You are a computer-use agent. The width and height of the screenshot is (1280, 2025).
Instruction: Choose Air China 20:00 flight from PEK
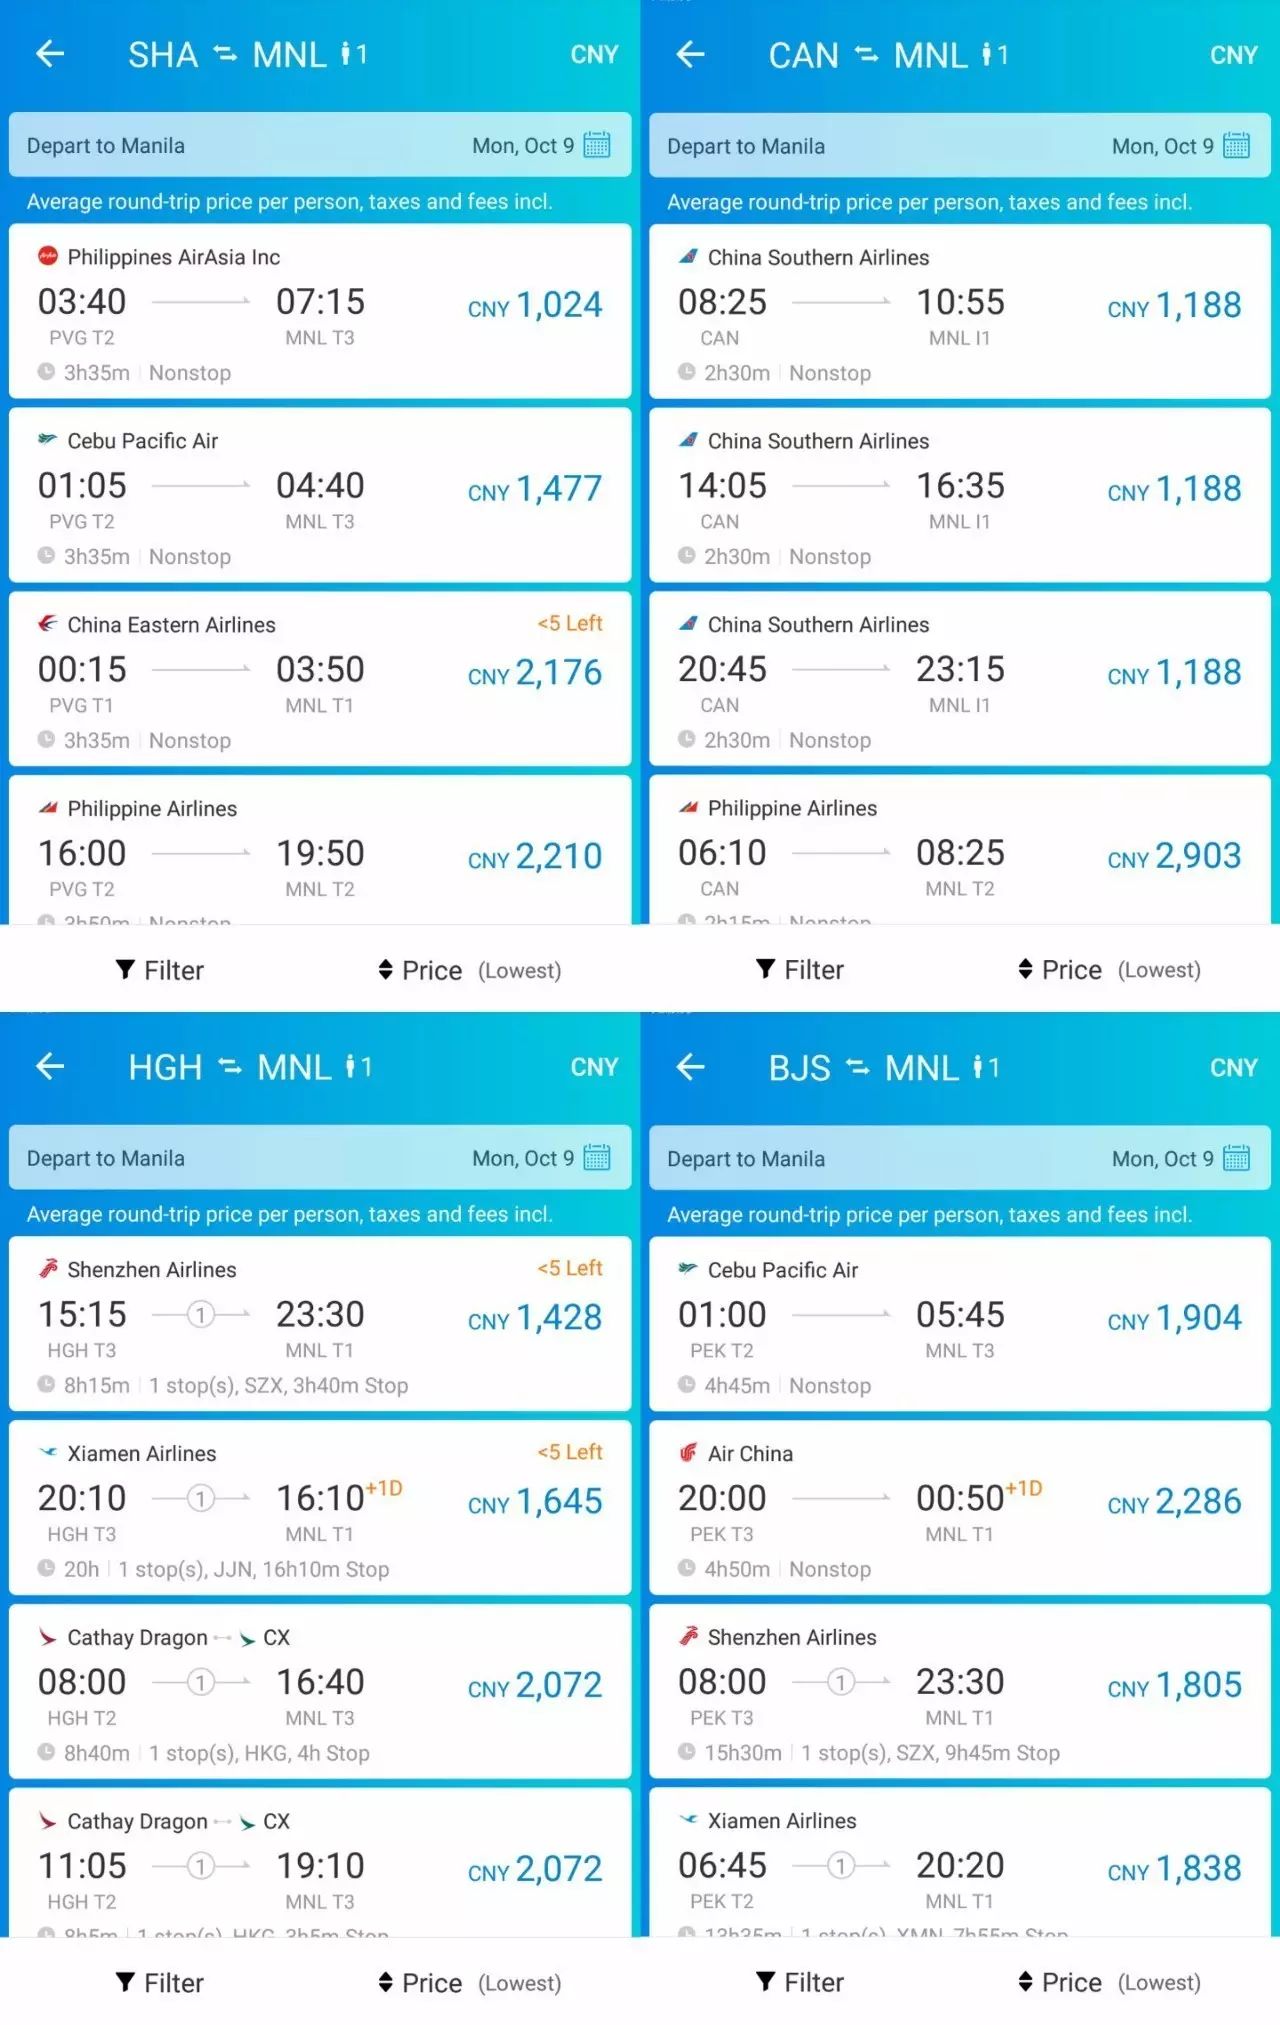pyautogui.click(x=960, y=1508)
